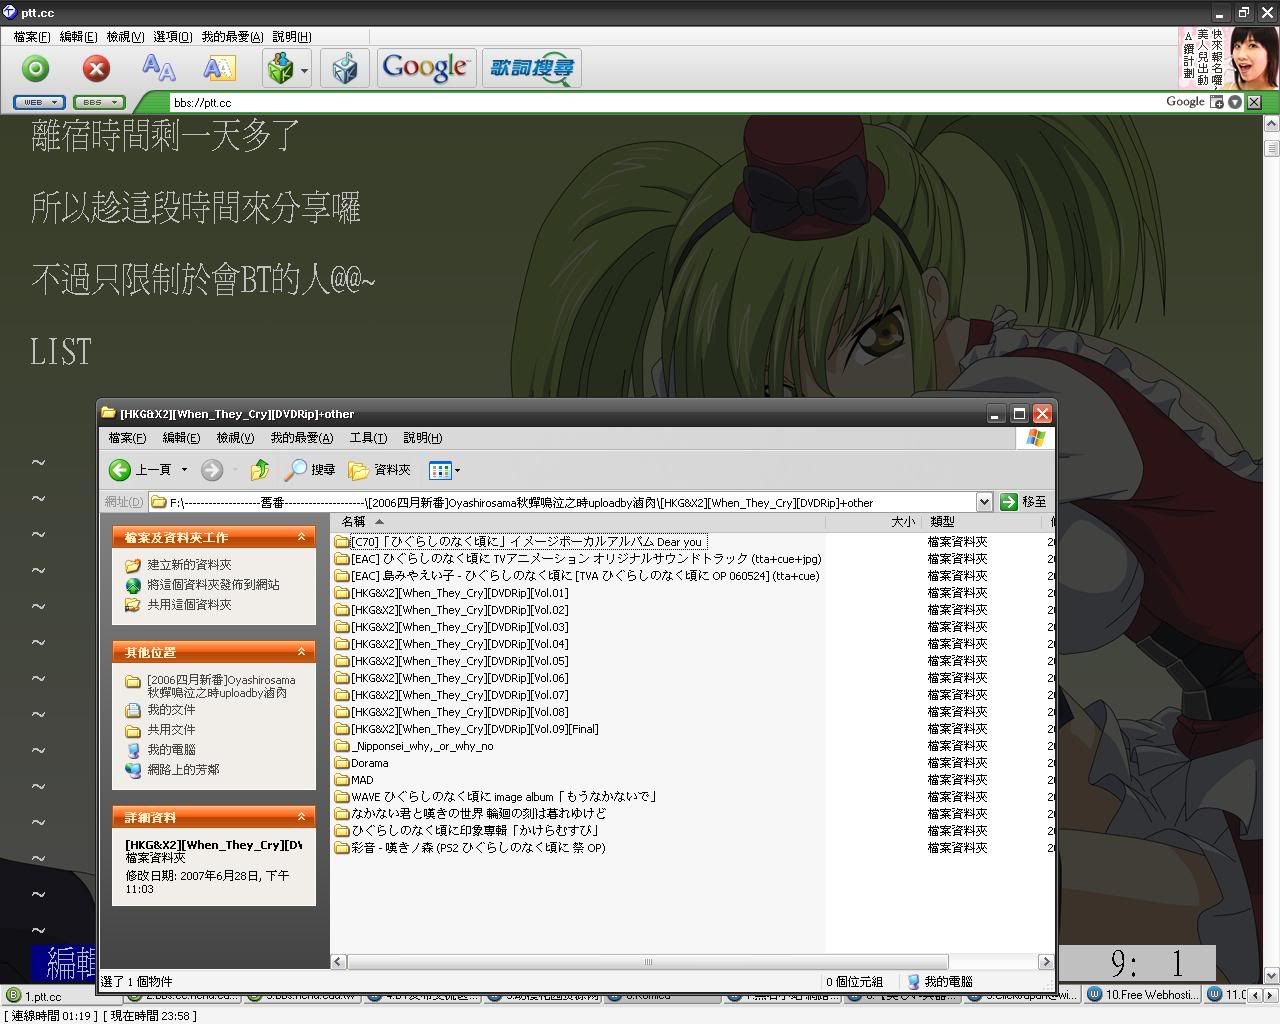Switch to the 10.Free Webhosti... tab
1280x1024 pixels.
[1142, 995]
